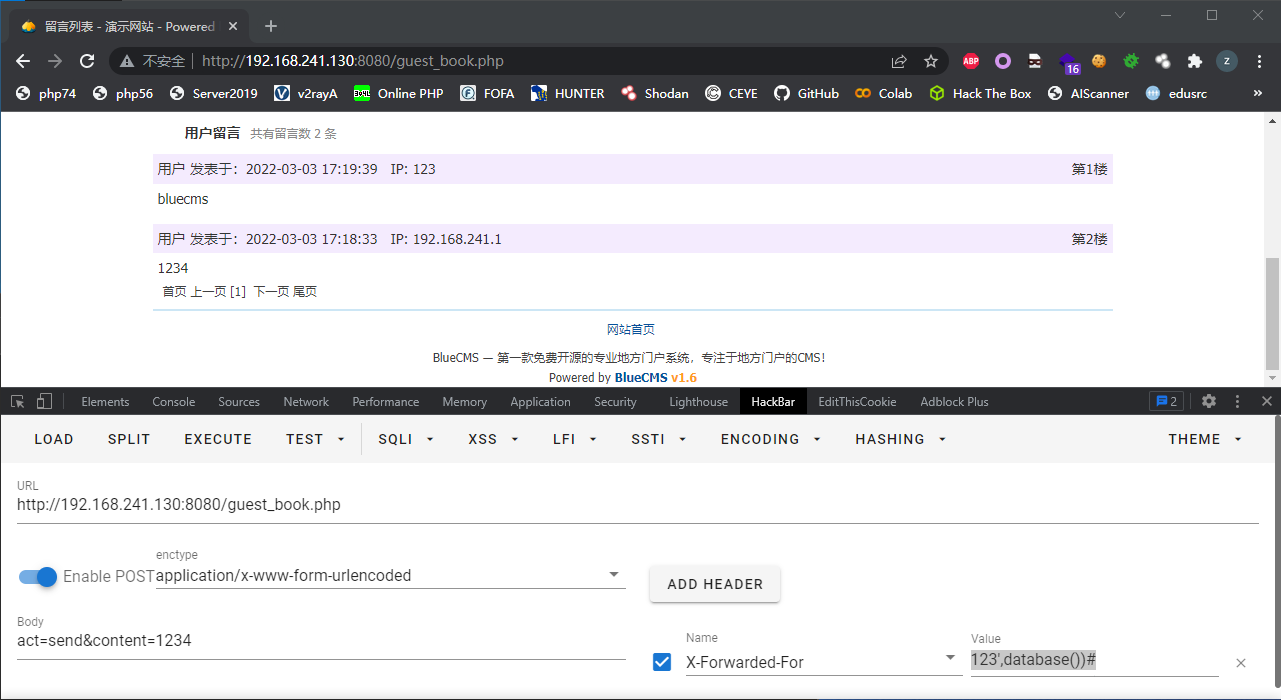Screen dimensions: 1281x700
Task: Open the THEME dropdown menu
Action: (x=1205, y=439)
